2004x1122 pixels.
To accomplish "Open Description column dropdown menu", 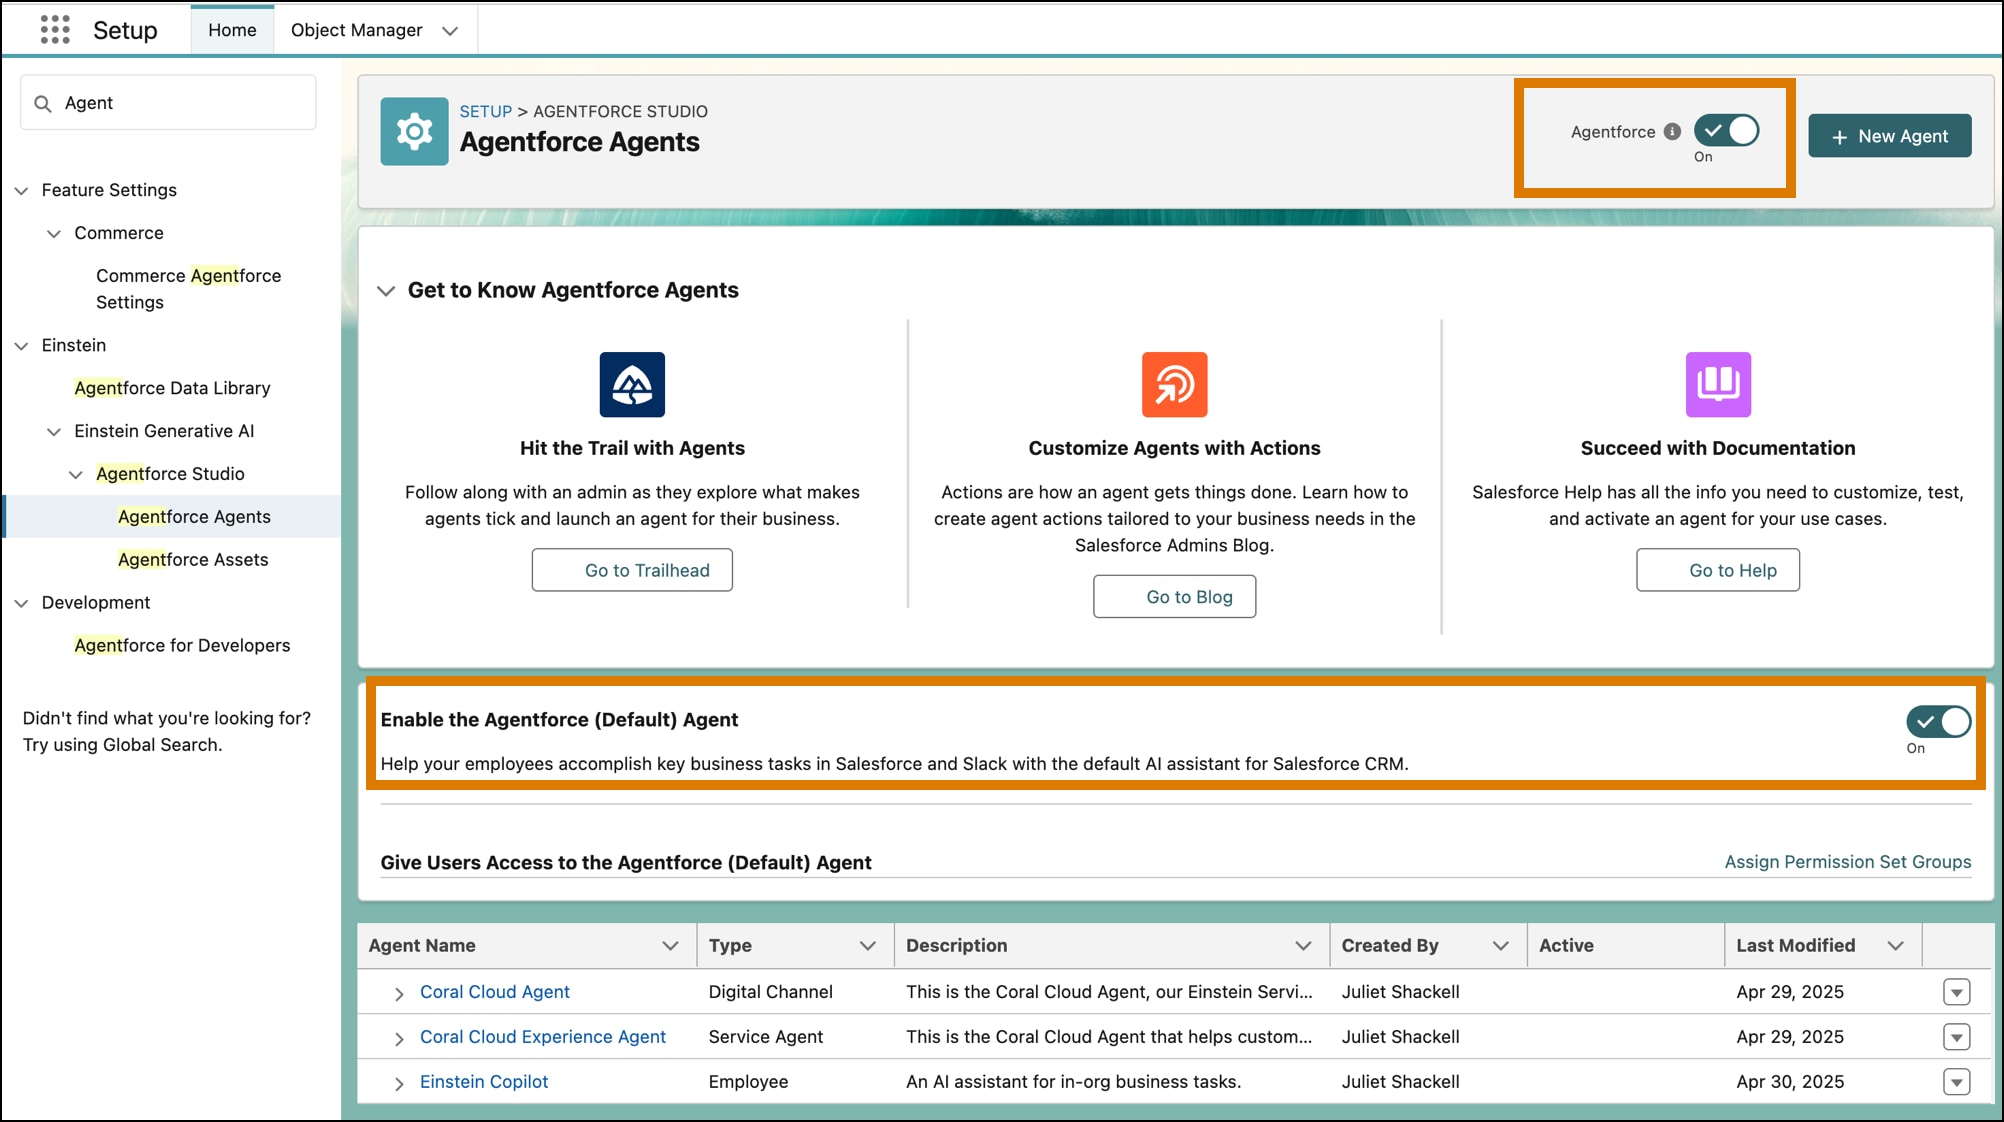I will [x=1303, y=946].
